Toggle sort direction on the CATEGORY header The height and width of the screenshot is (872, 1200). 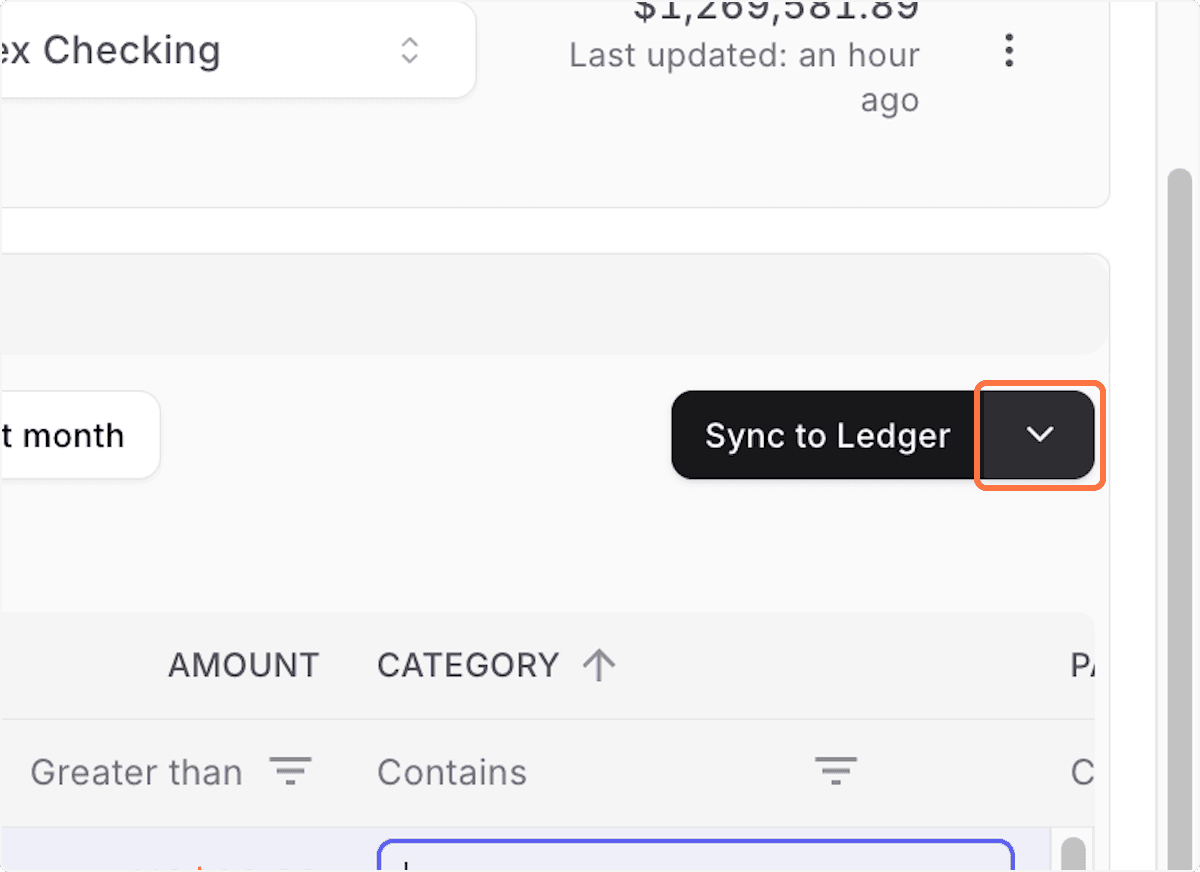467,665
